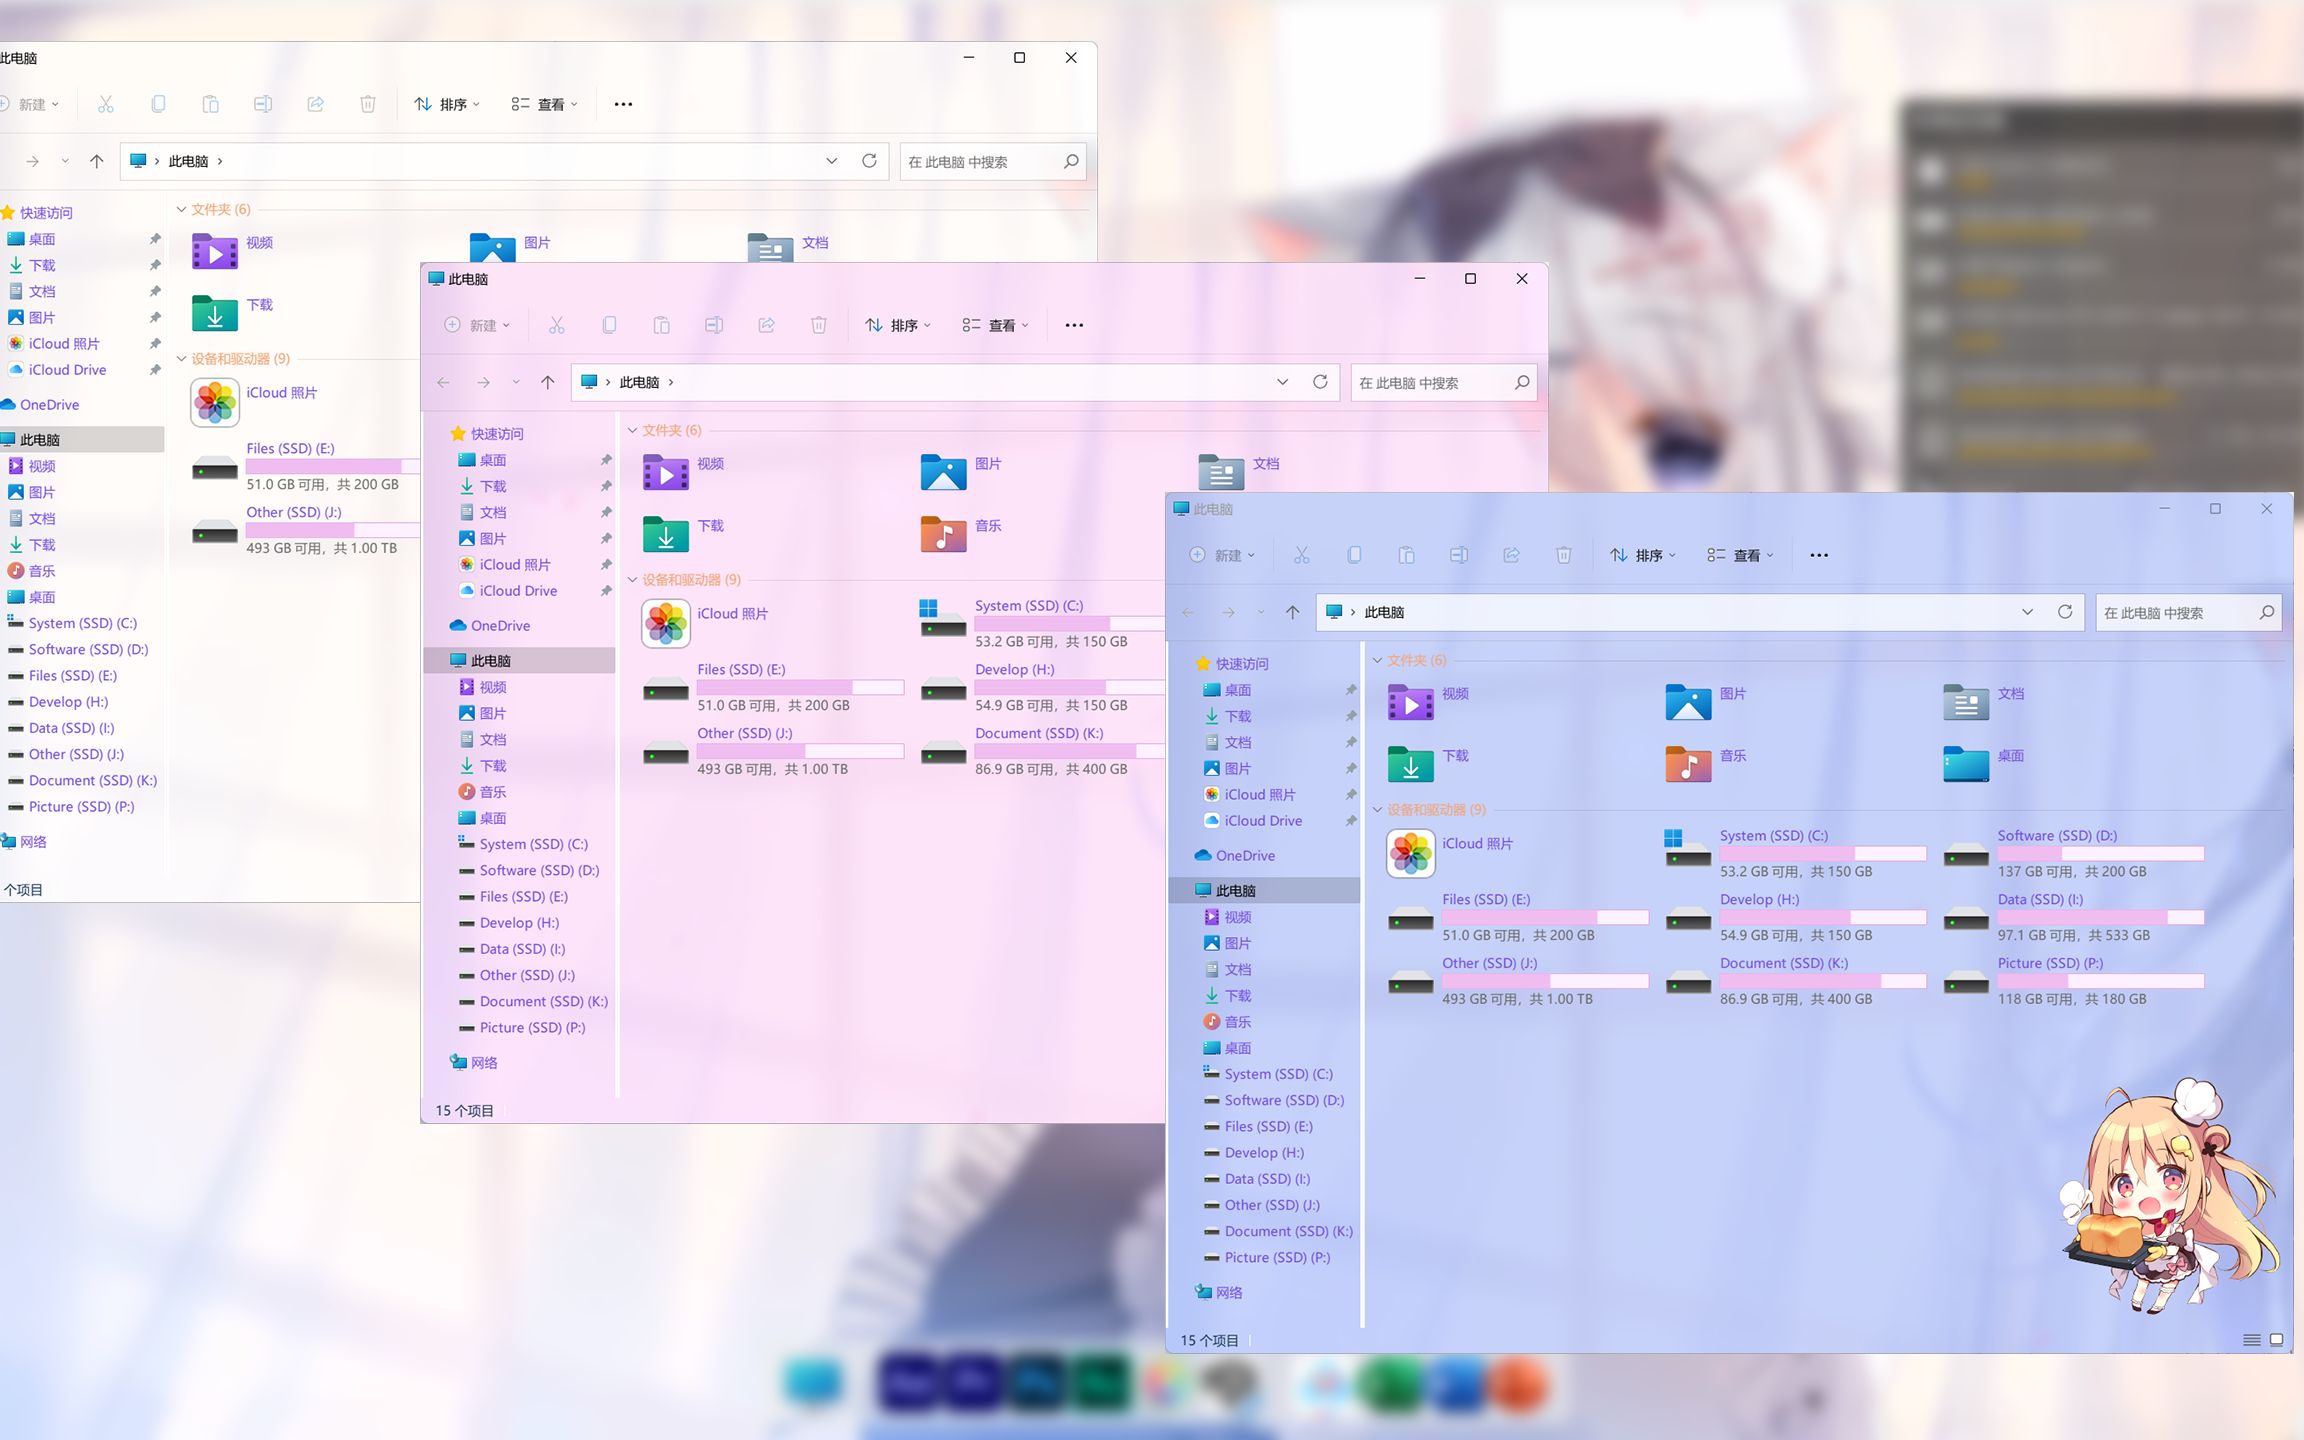Open 视频 folder in blue window

click(1411, 703)
